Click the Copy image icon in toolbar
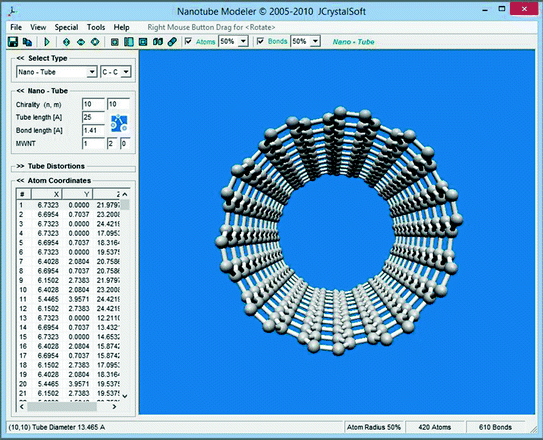This screenshot has height=440, width=543. 27,42
